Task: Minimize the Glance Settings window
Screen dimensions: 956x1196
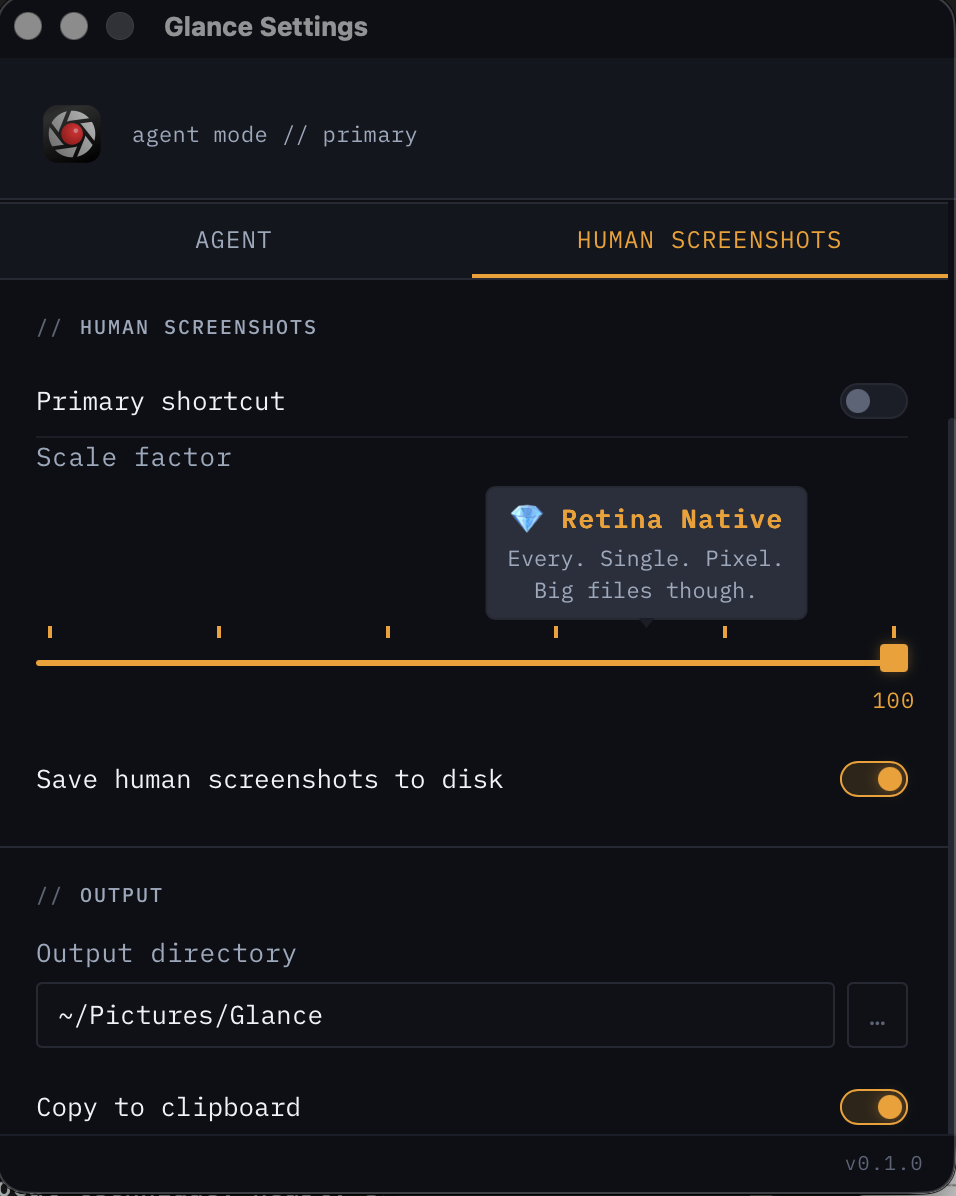Action: pyautogui.click(x=74, y=26)
